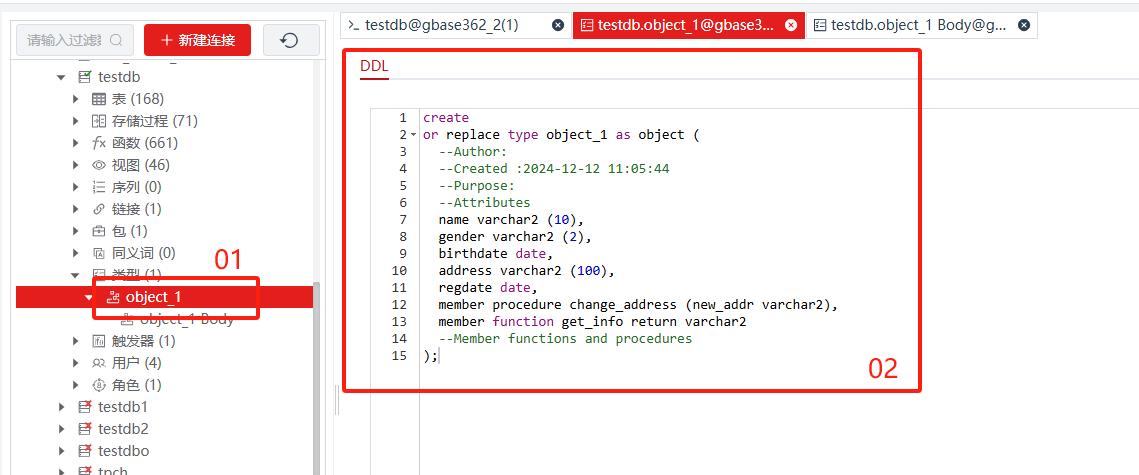Viewport: 1139px width, 475px height.
Task: Click the 新建连接 button
Action: (197, 40)
